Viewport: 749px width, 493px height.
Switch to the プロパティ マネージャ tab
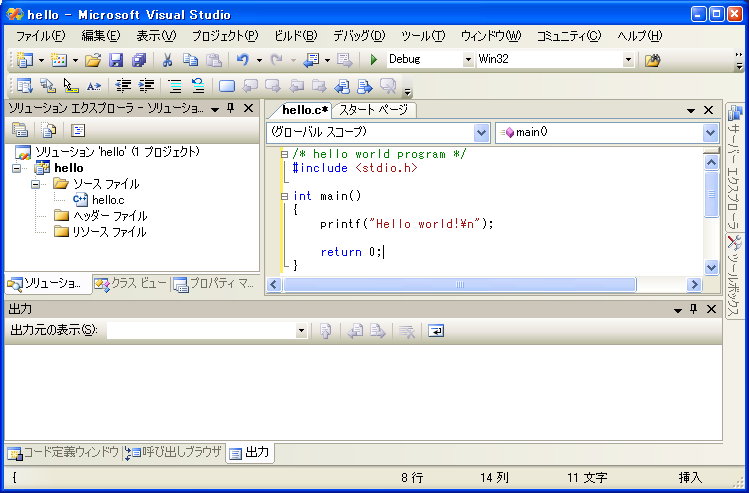[214, 284]
